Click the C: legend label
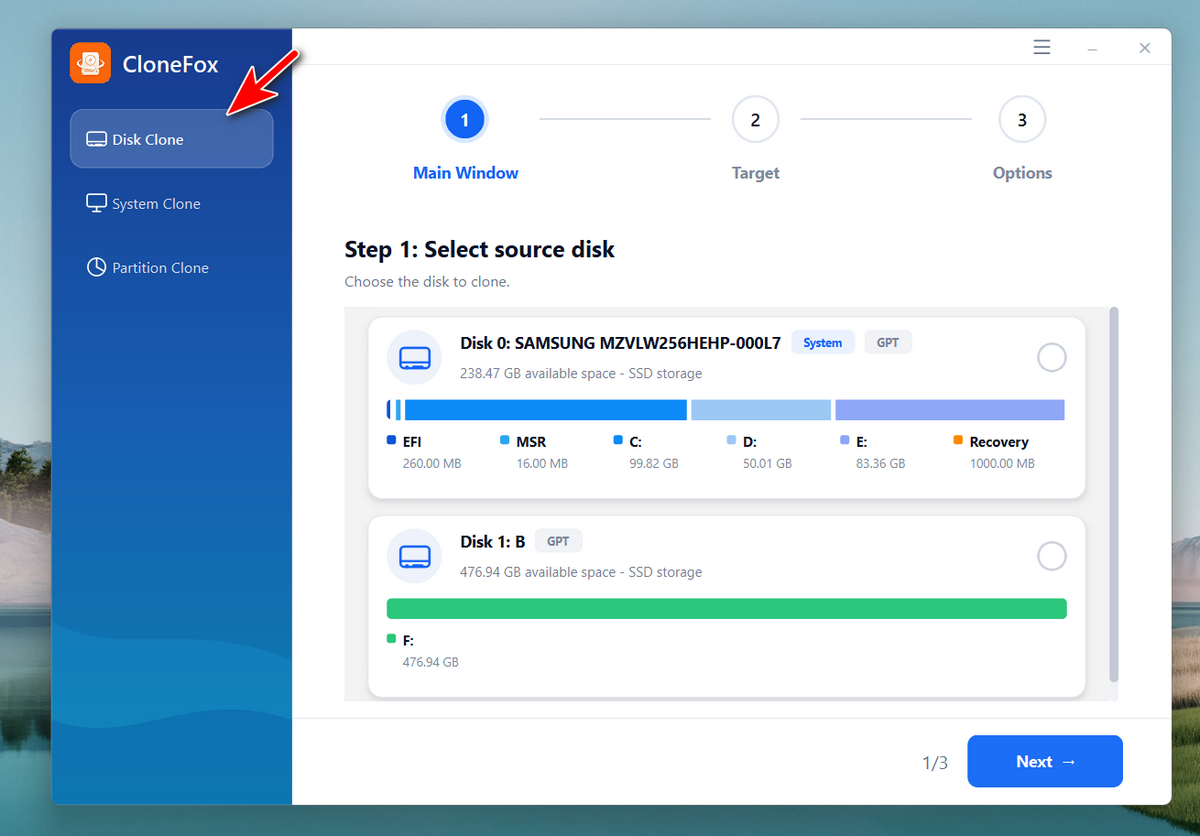The width and height of the screenshot is (1200, 836). 636,442
